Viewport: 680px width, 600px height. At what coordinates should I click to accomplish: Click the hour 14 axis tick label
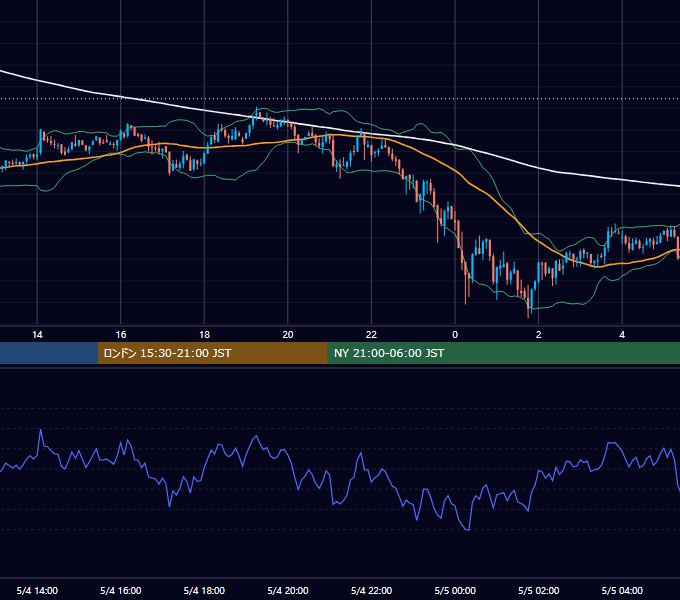[x=37, y=335]
